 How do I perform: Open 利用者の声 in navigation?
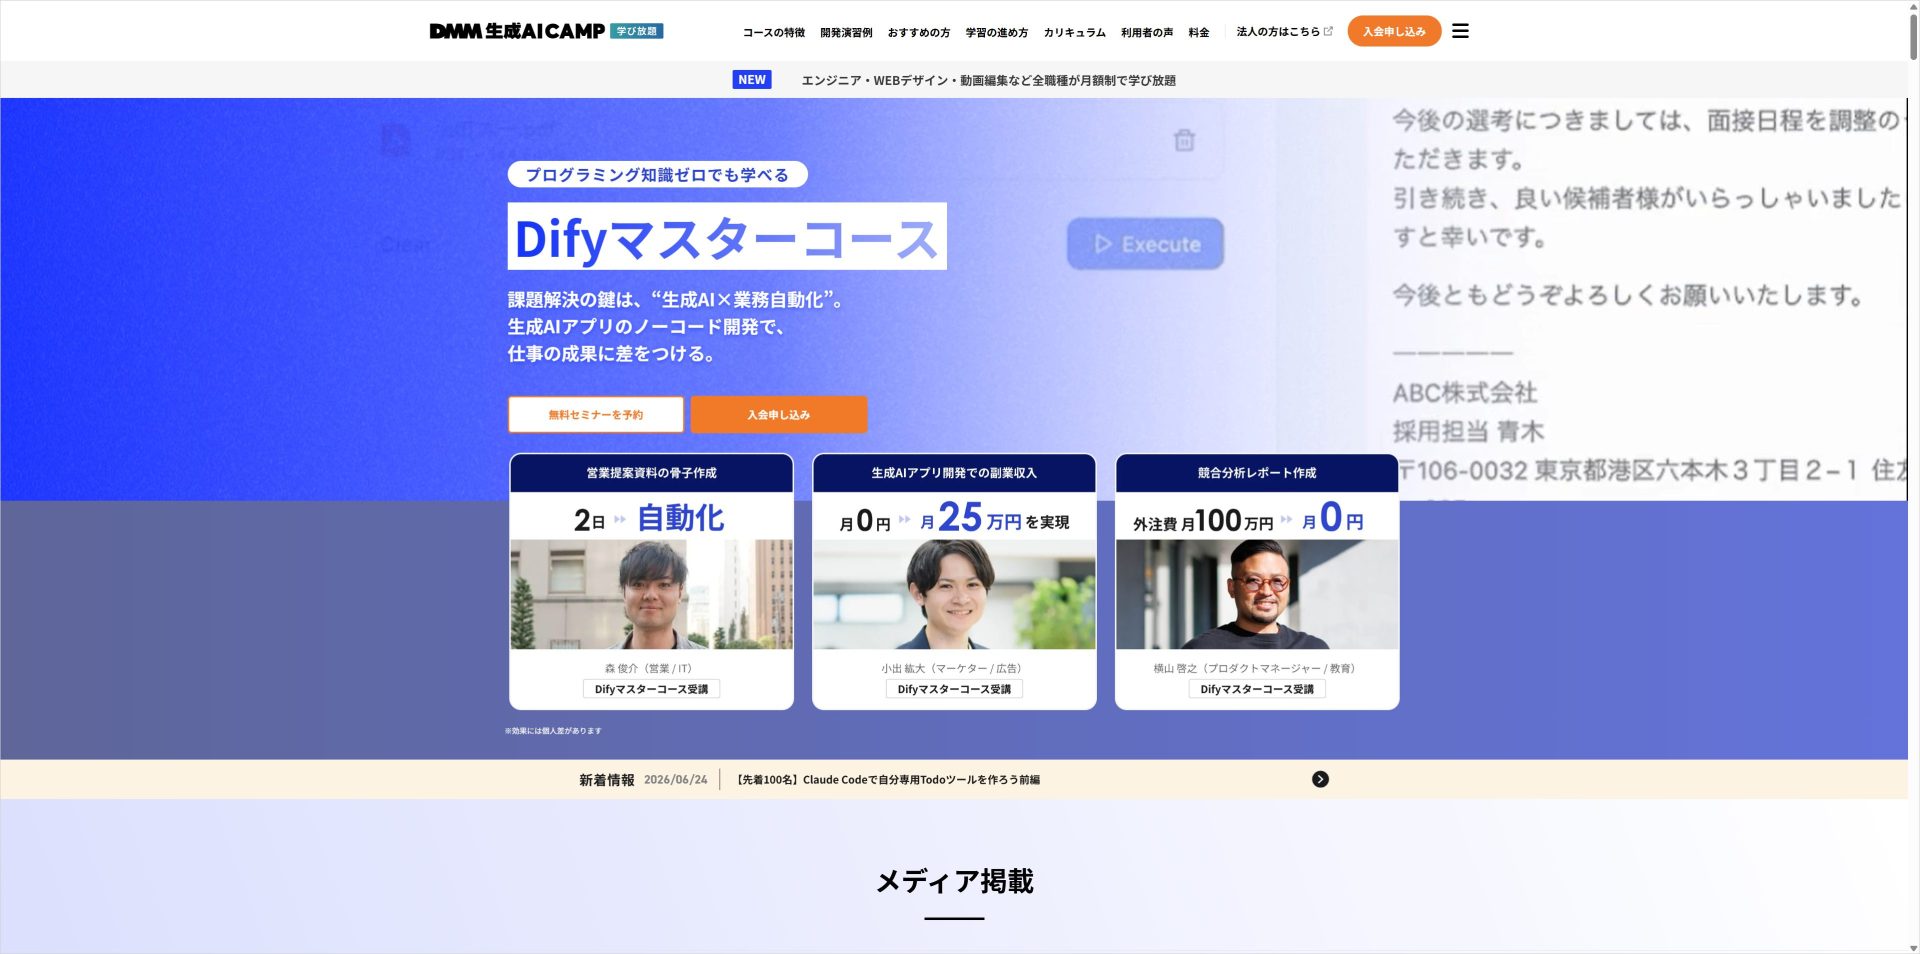pyautogui.click(x=1147, y=32)
